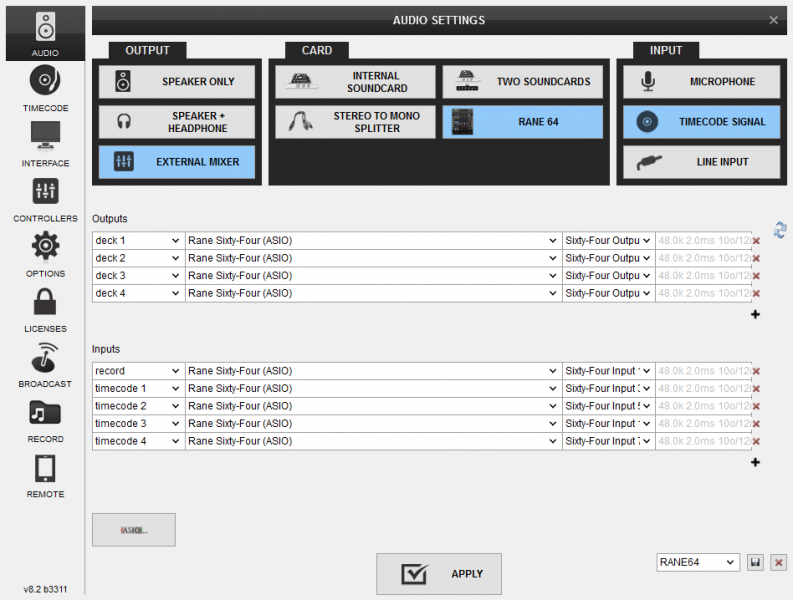793x600 pixels.
Task: Choose the Rane 64 card option
Action: click(522, 122)
